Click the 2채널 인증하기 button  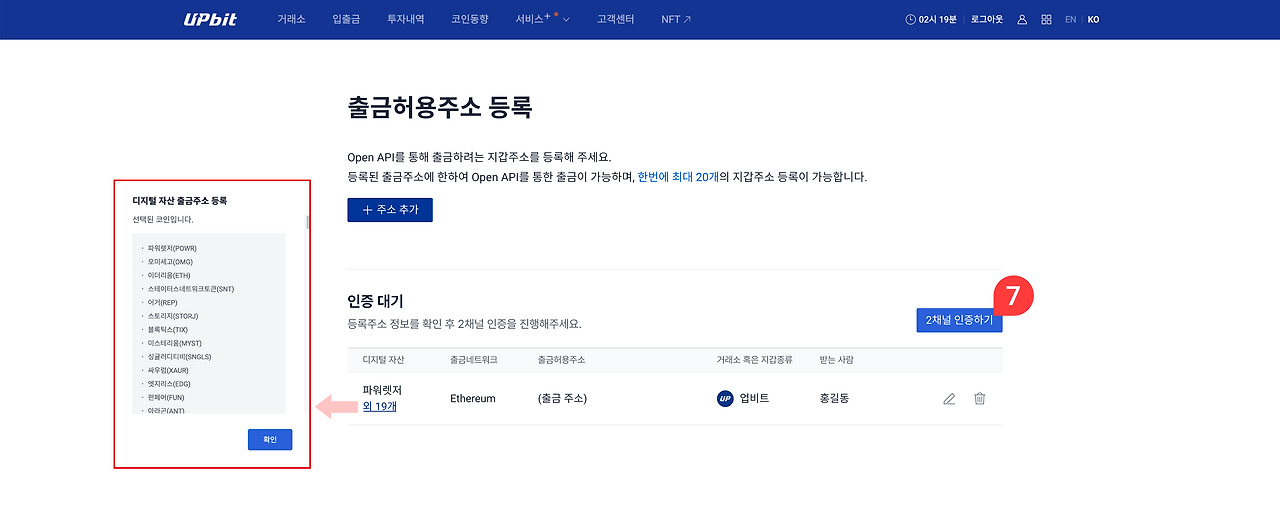coord(959,320)
